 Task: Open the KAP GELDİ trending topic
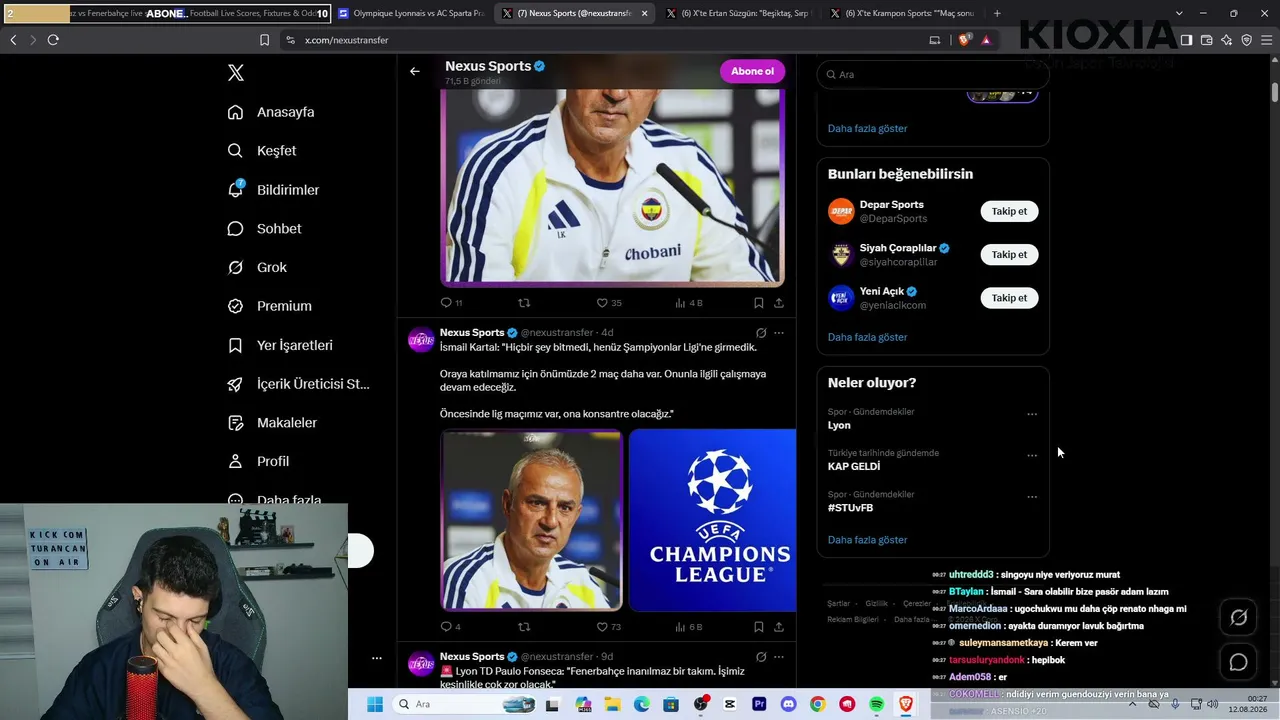click(854, 466)
